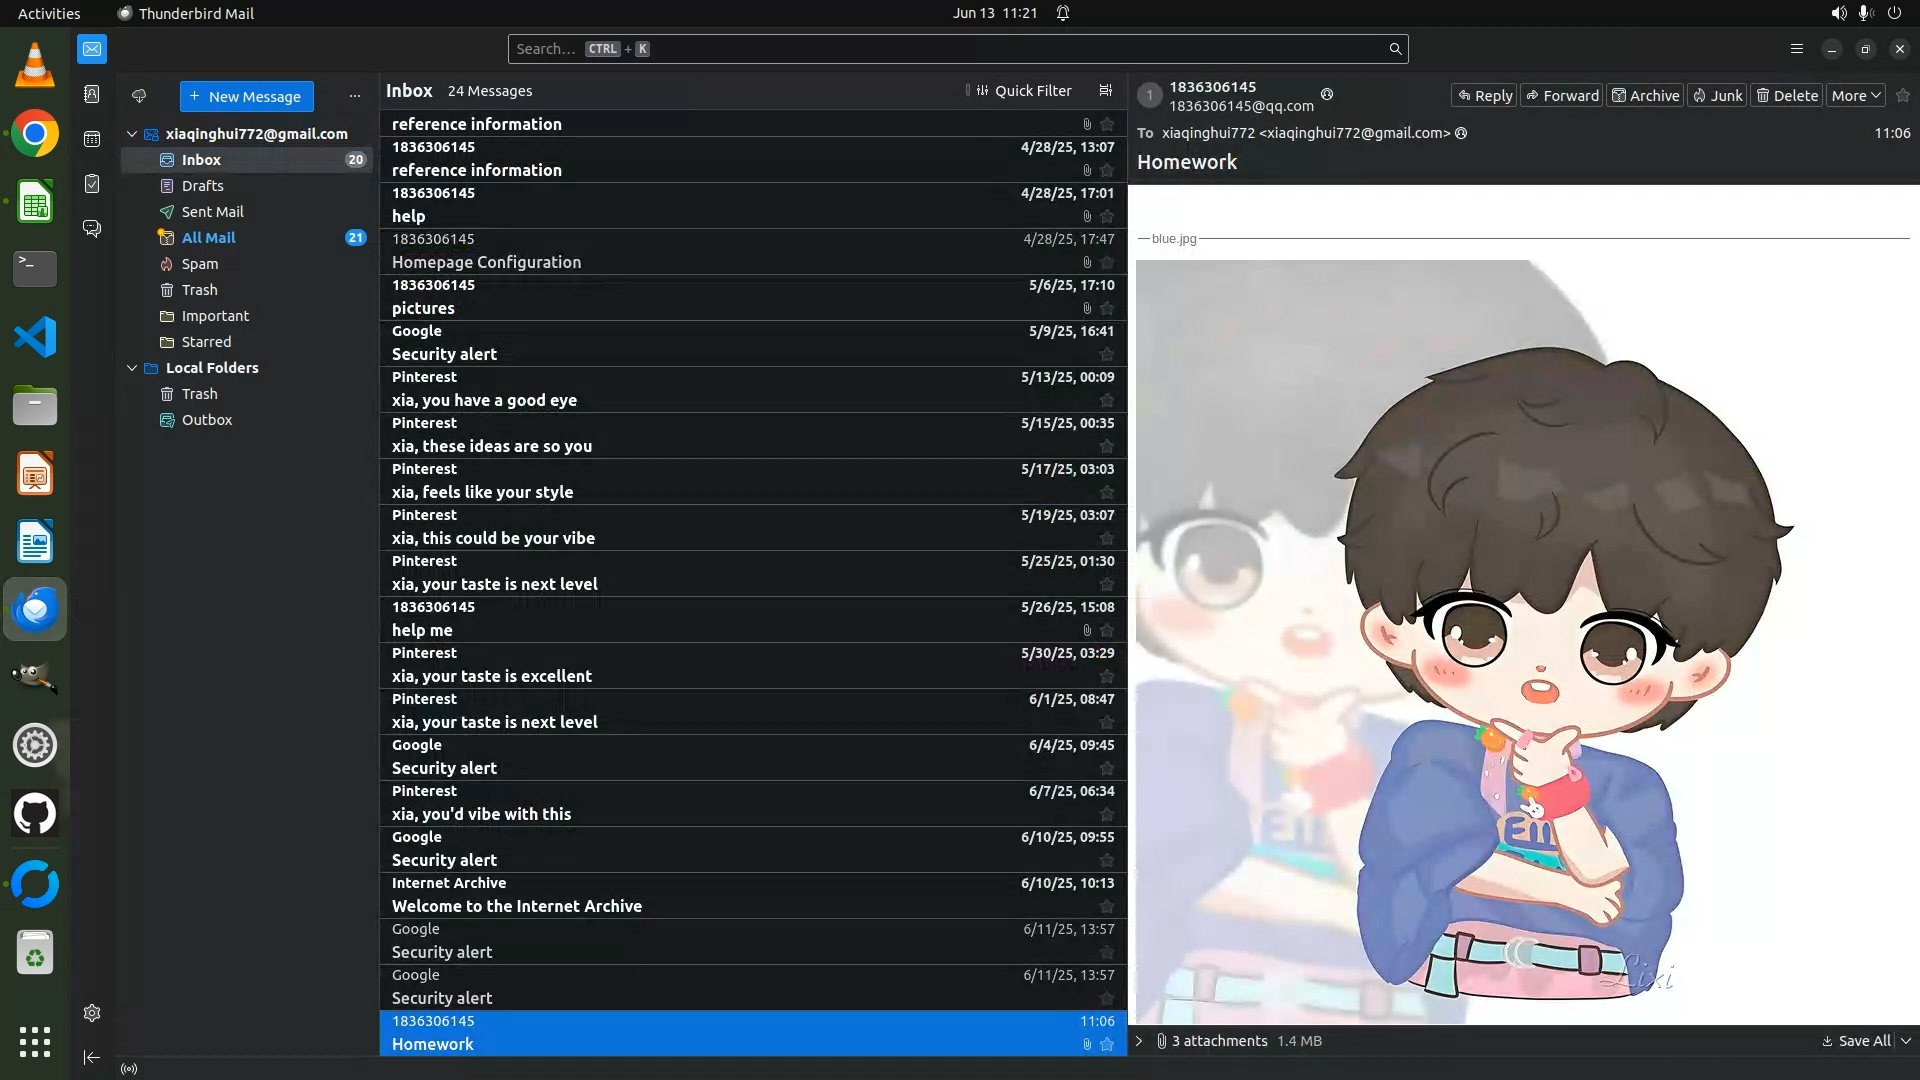Open the Calendar space icon

coord(92,139)
